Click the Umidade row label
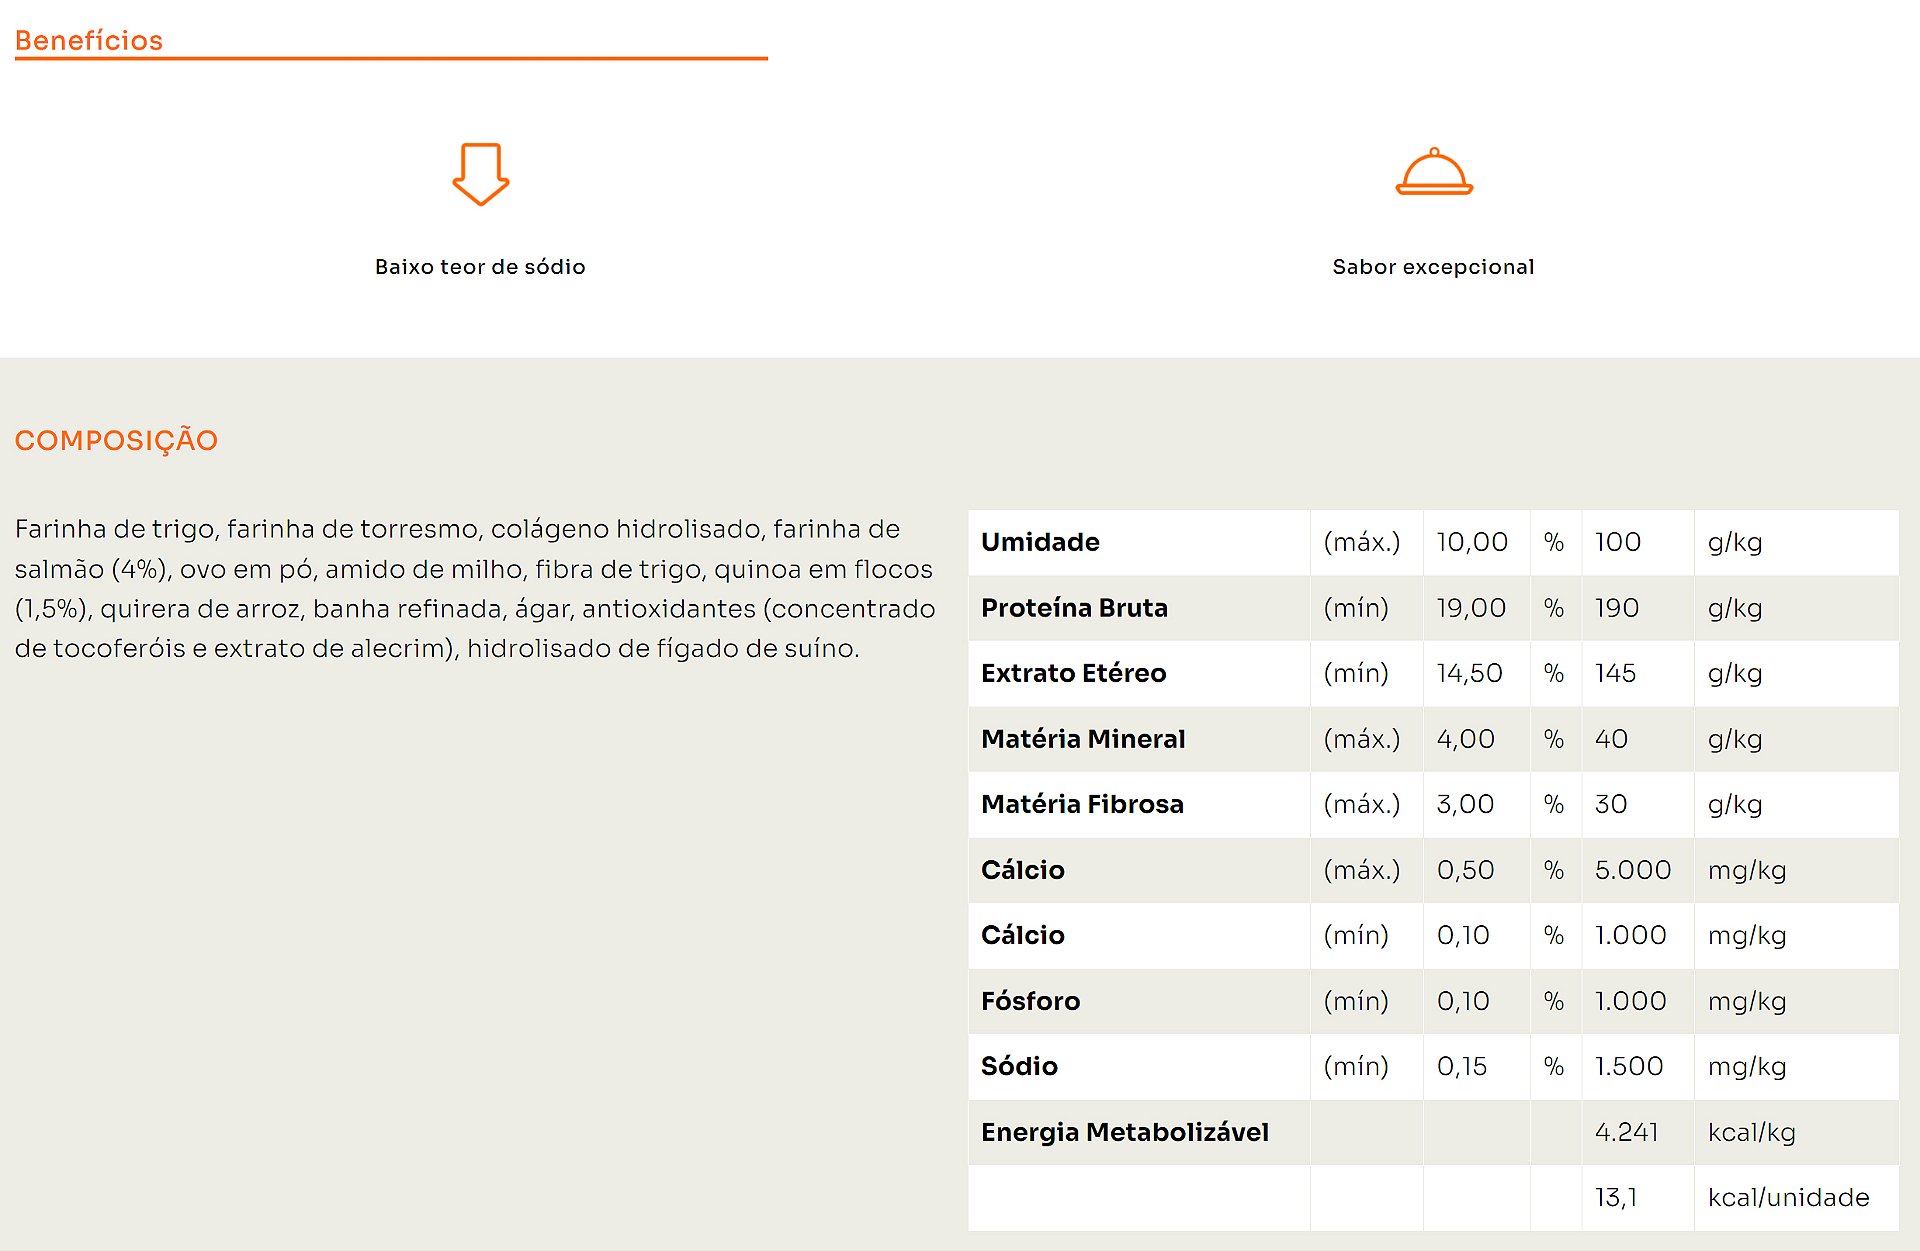 point(1040,542)
